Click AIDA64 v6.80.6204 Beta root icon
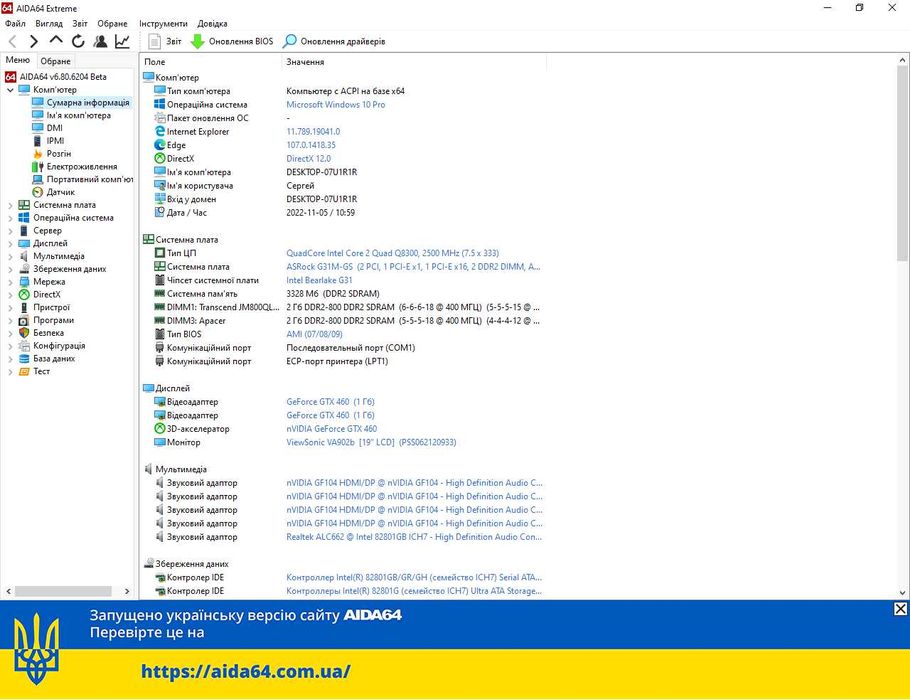 [x=10, y=77]
